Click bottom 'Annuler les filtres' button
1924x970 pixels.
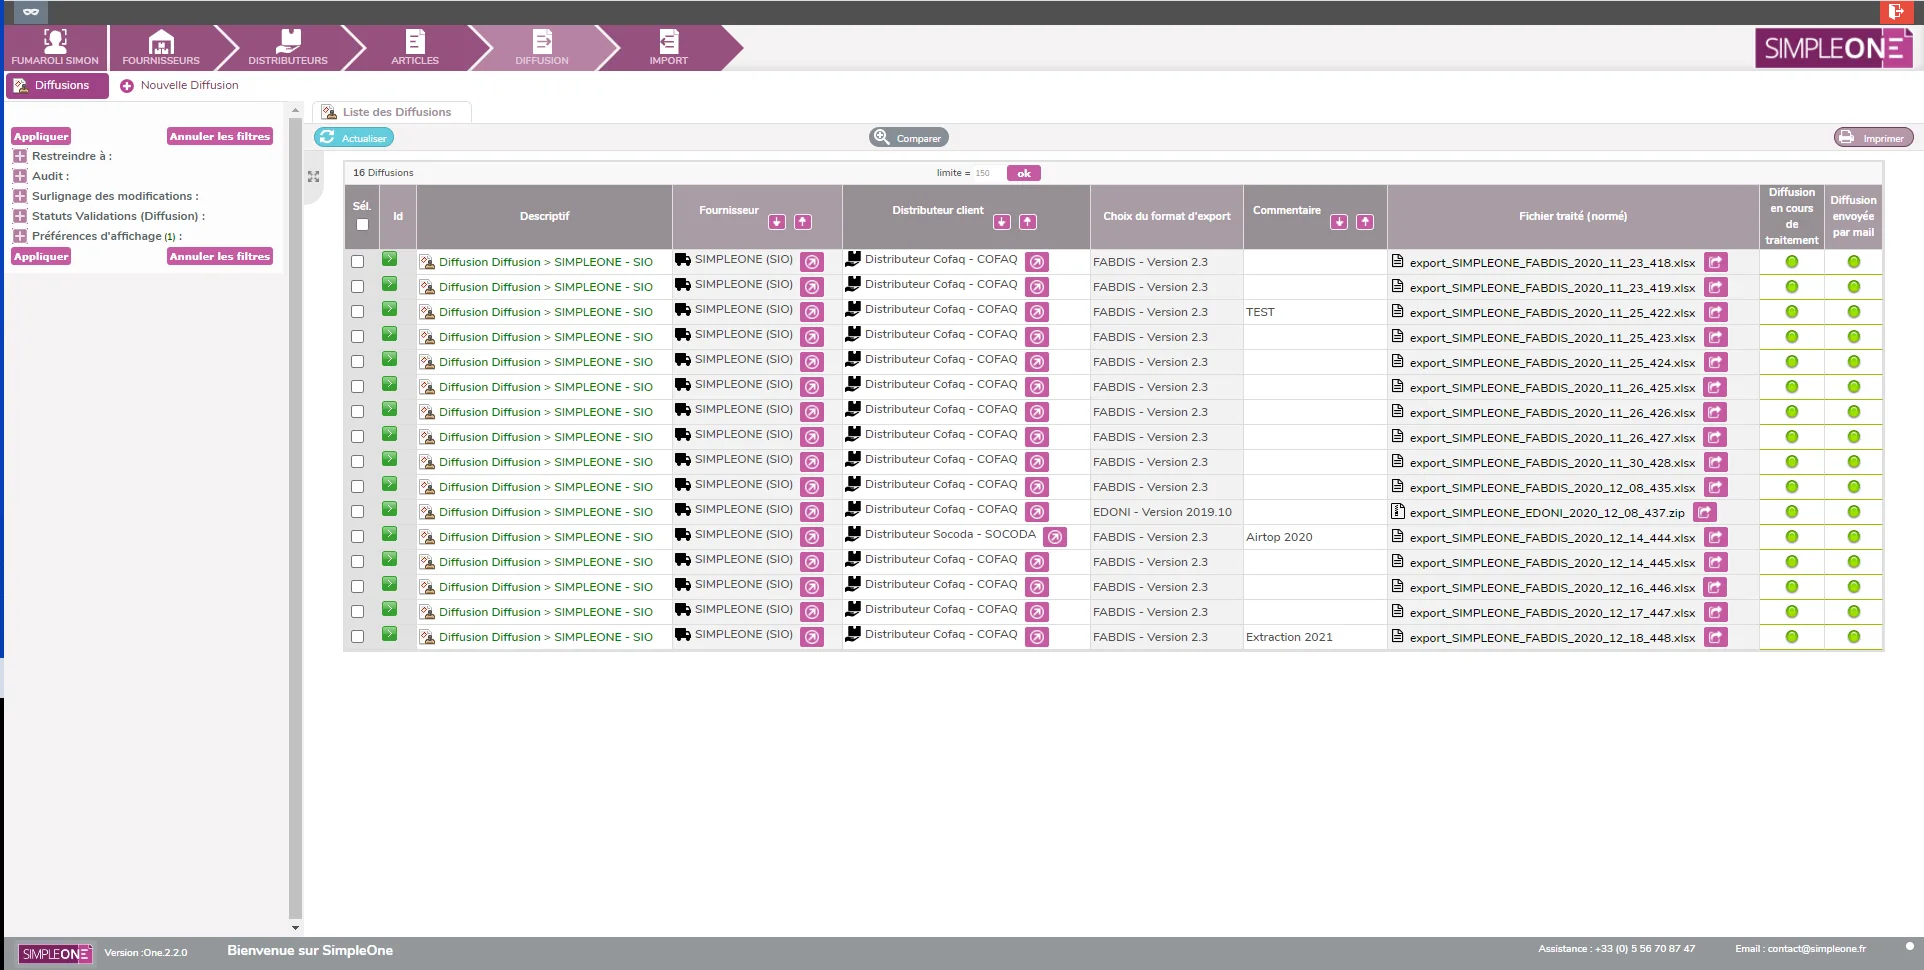pos(219,256)
